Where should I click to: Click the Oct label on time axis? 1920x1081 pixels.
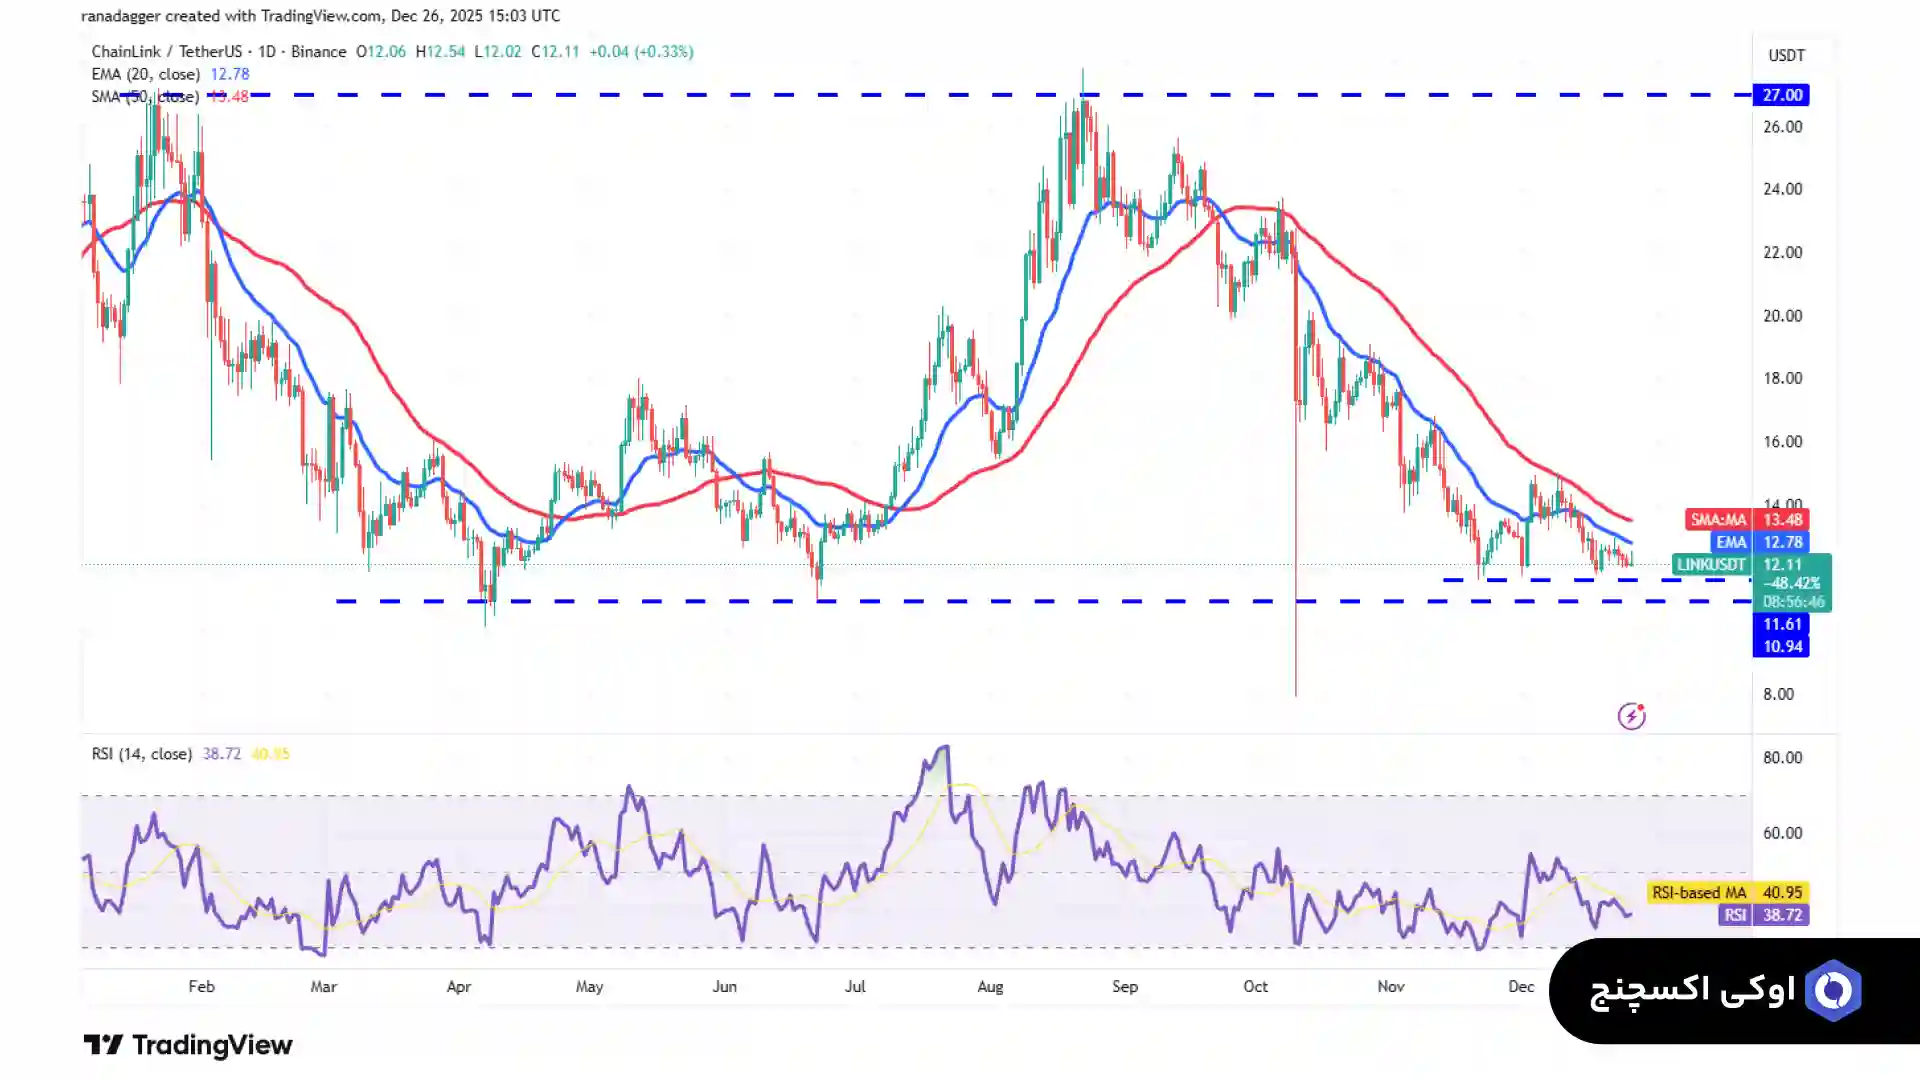click(1255, 986)
